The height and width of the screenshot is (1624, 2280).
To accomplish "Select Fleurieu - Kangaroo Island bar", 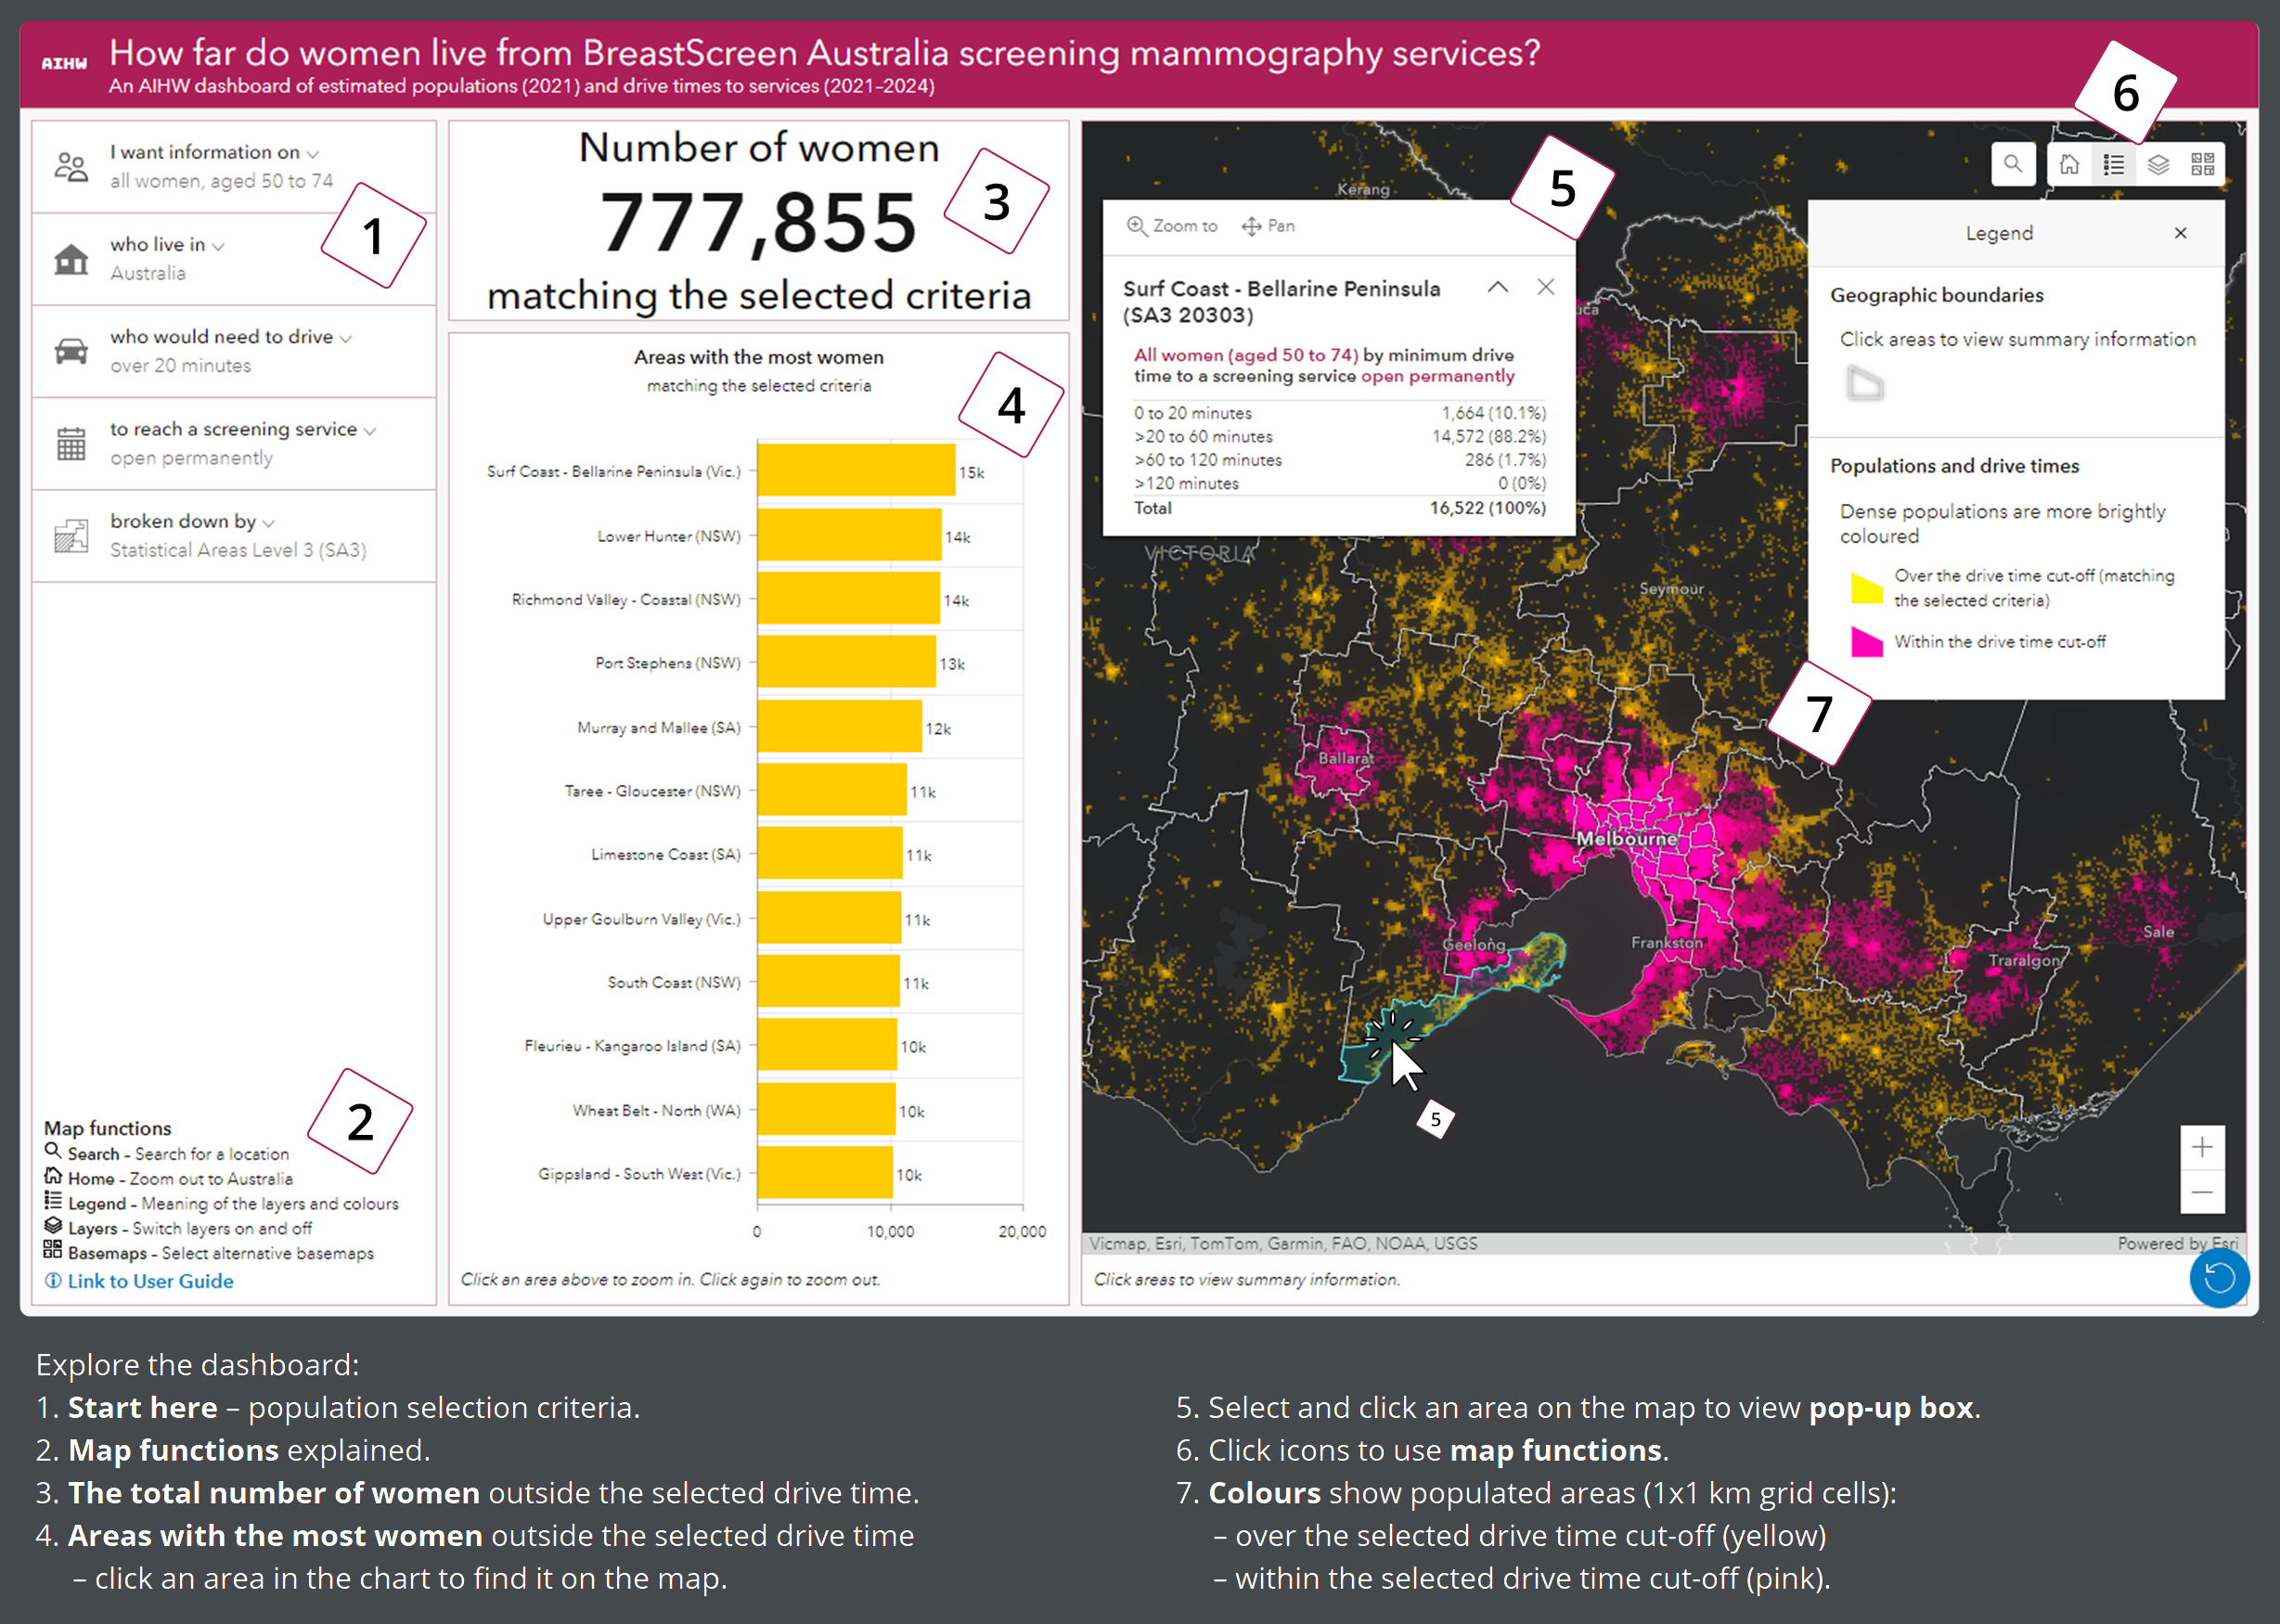I will coord(827,1045).
